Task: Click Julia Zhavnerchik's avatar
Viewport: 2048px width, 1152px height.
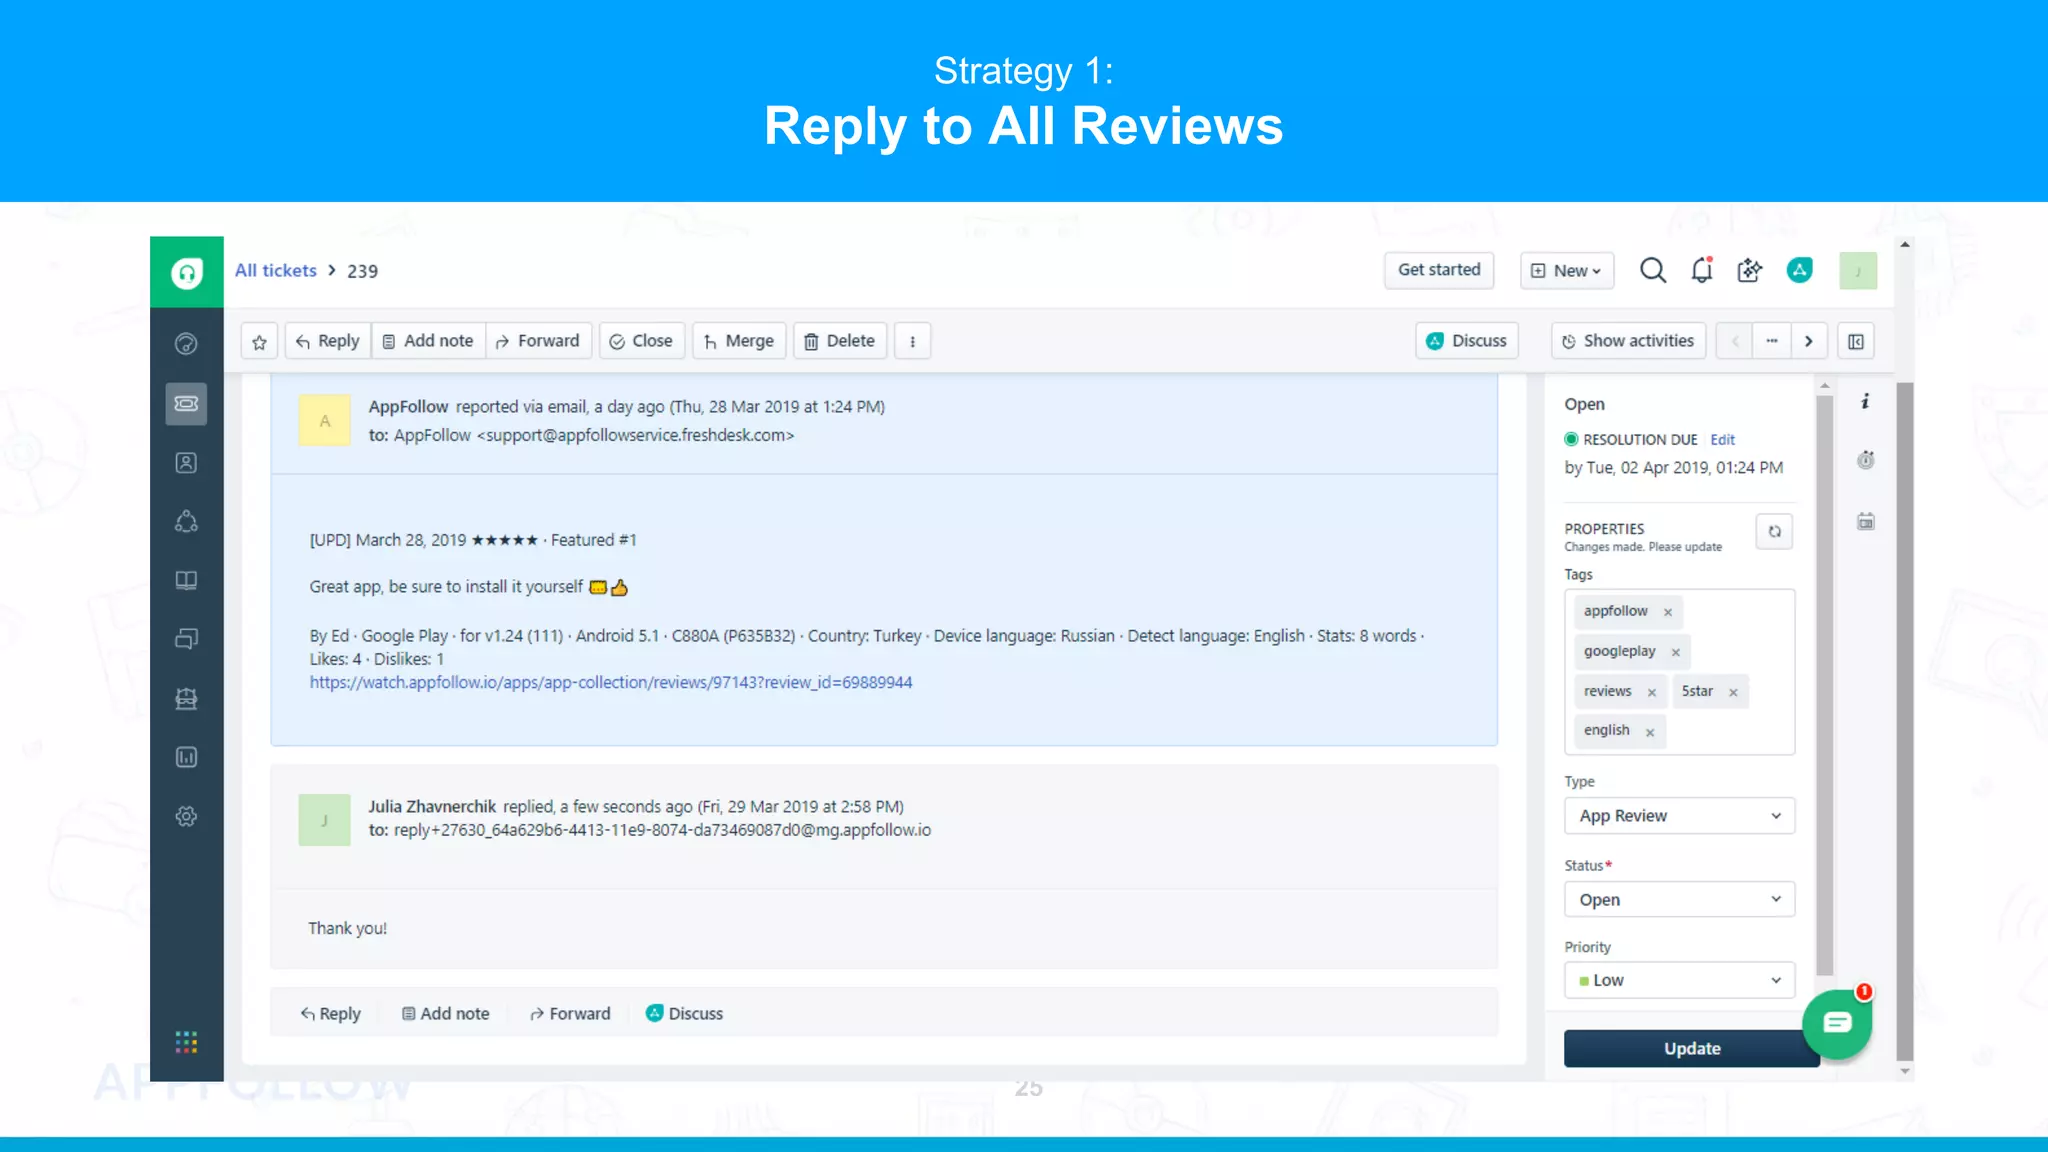Action: click(324, 820)
